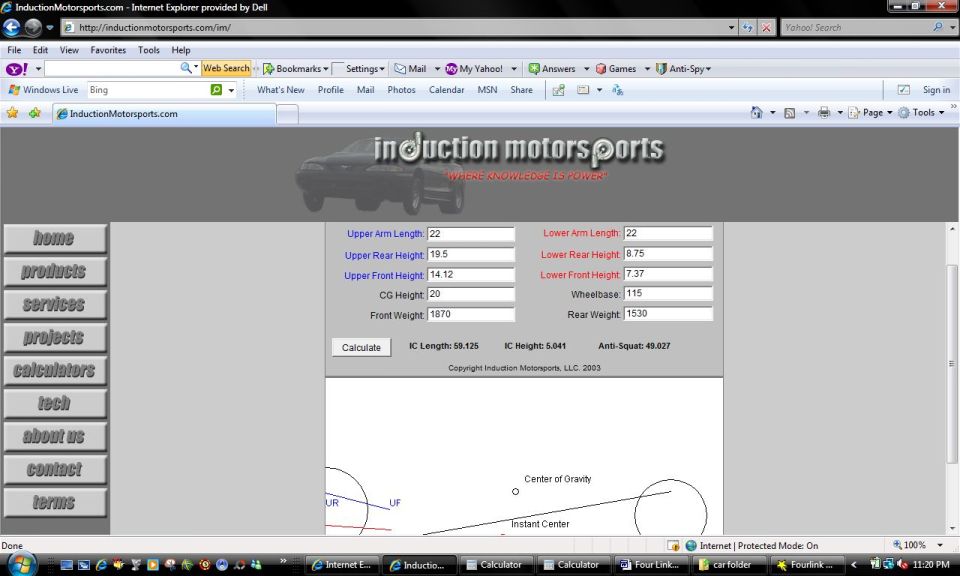Select the InductionMotorsports.com tab
Image resolution: width=960 pixels, height=576 pixels.
(x=164, y=114)
